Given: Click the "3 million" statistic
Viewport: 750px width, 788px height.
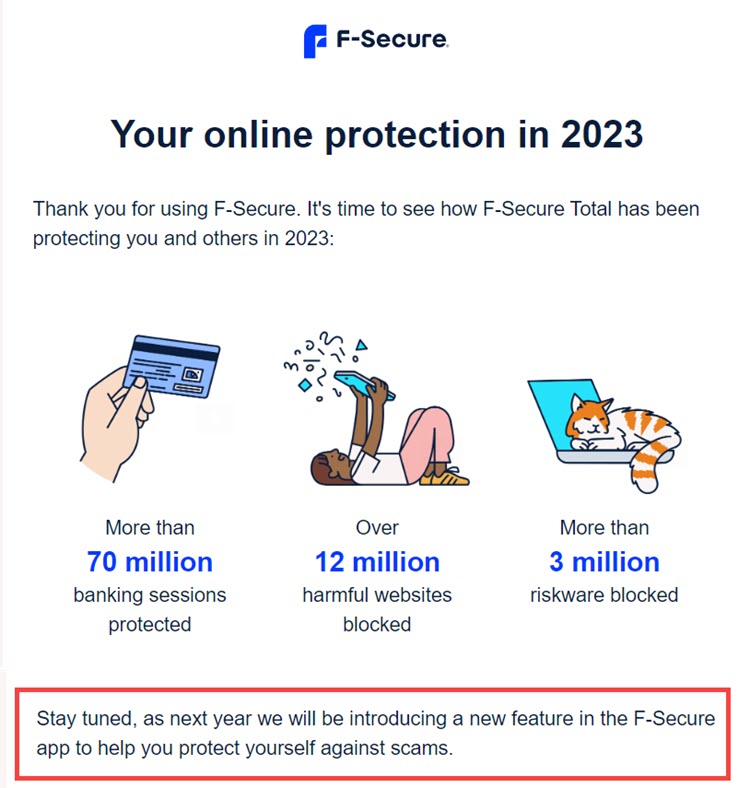Looking at the screenshot, I should tap(604, 561).
